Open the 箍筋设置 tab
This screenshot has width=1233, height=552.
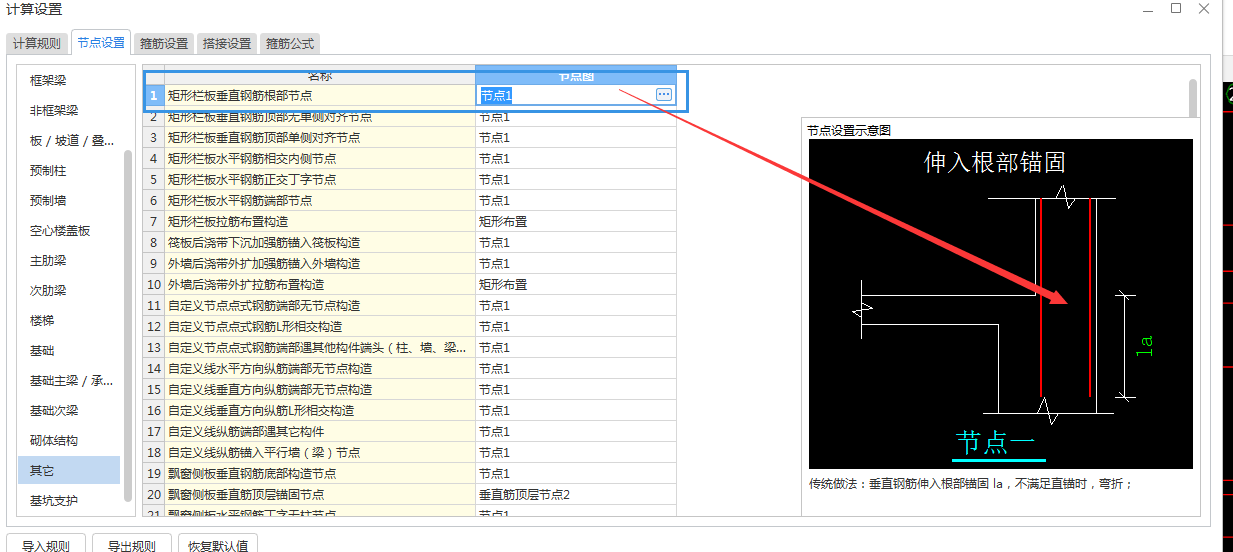coord(164,43)
